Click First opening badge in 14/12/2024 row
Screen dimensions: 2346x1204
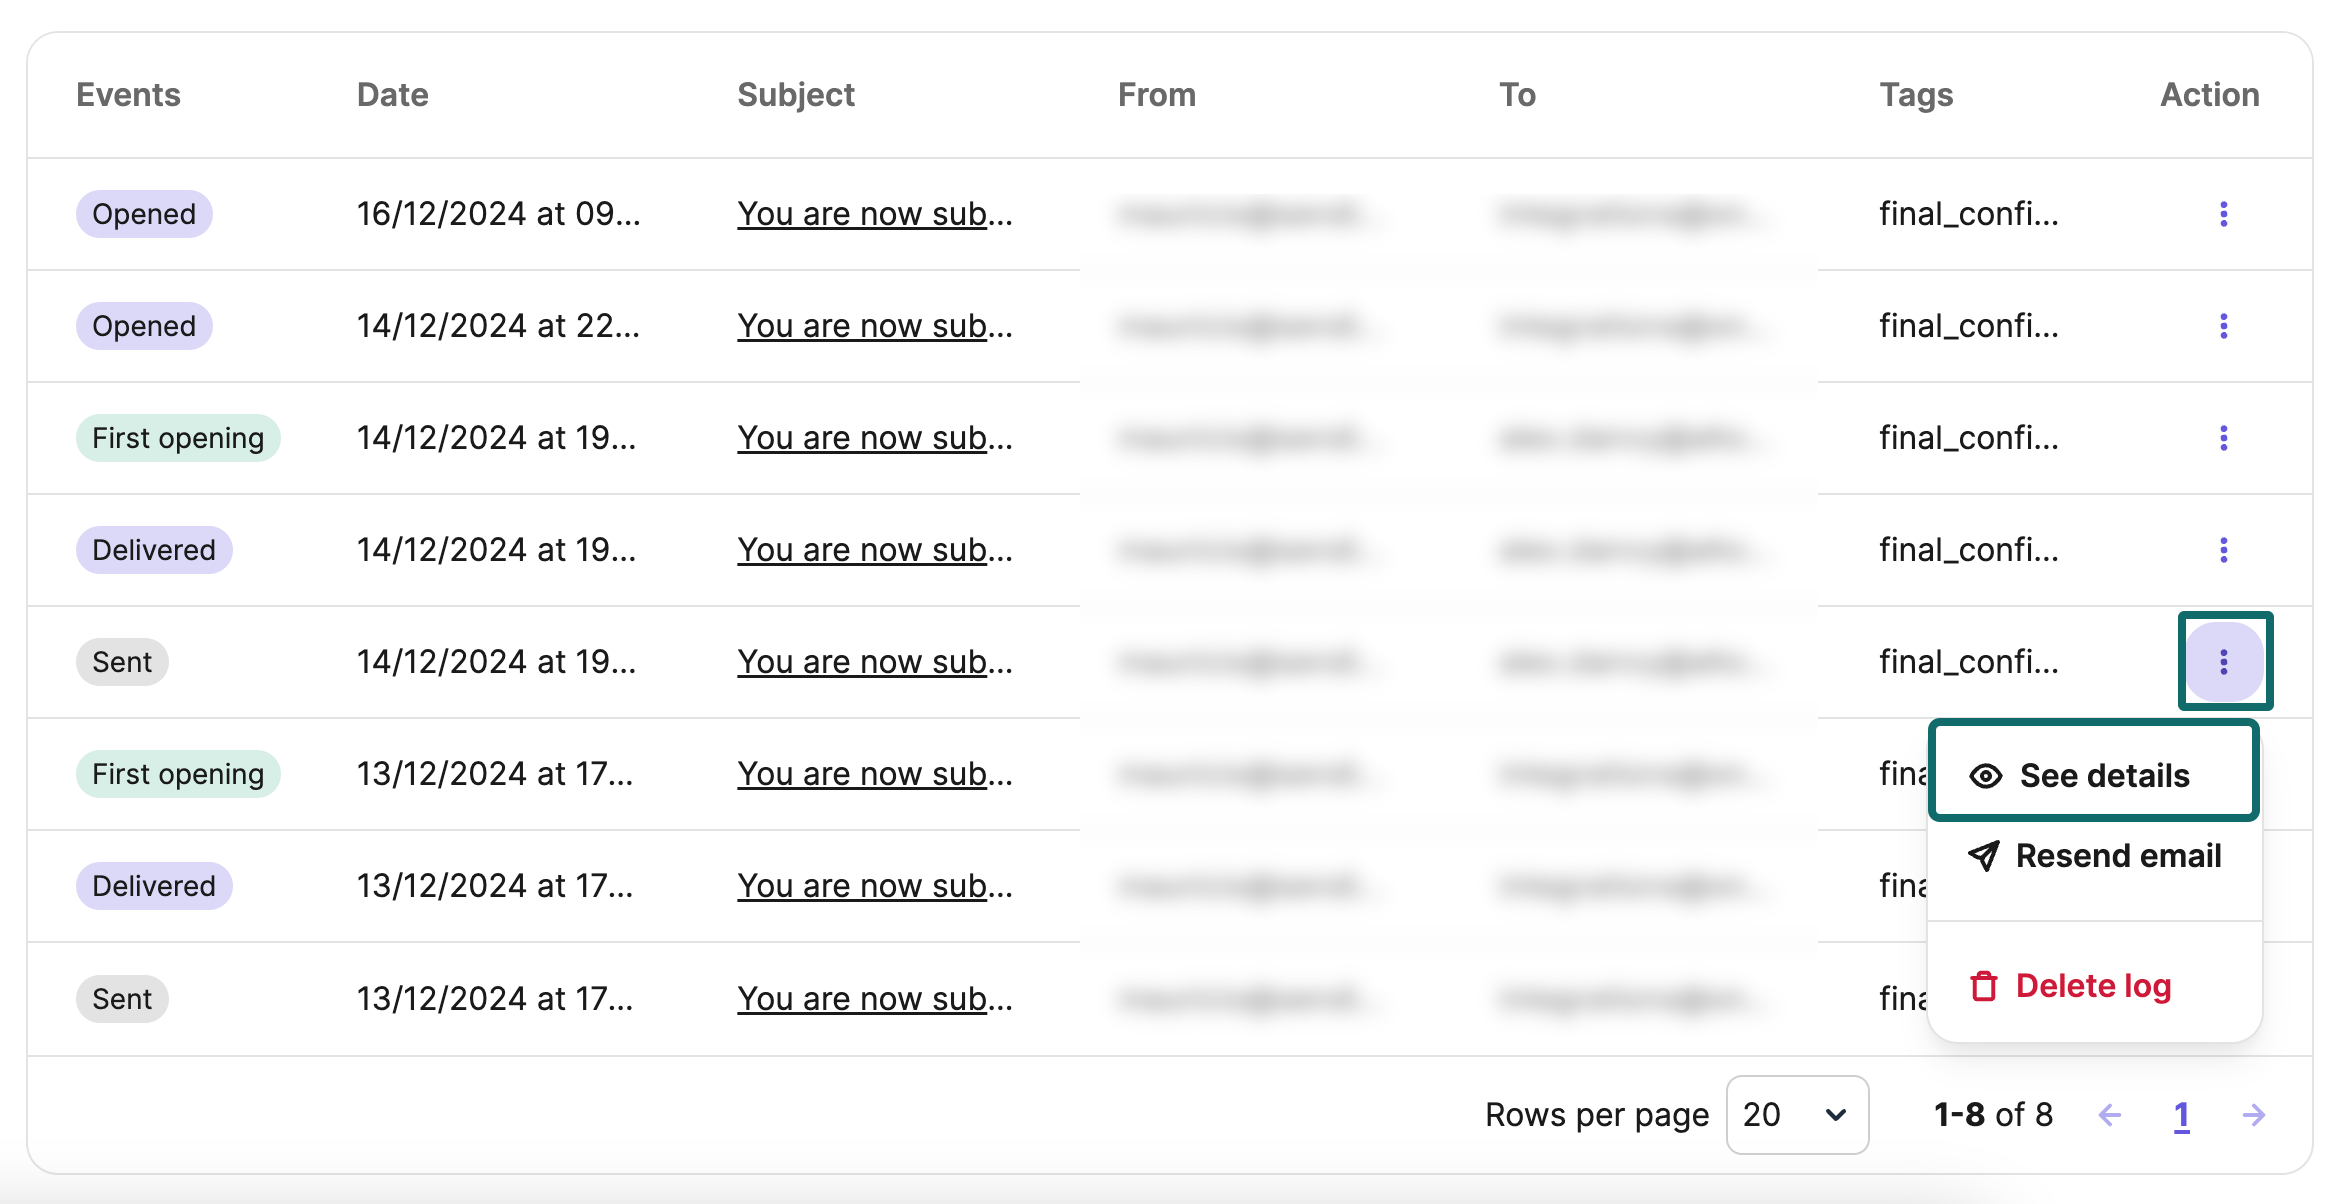coord(178,438)
